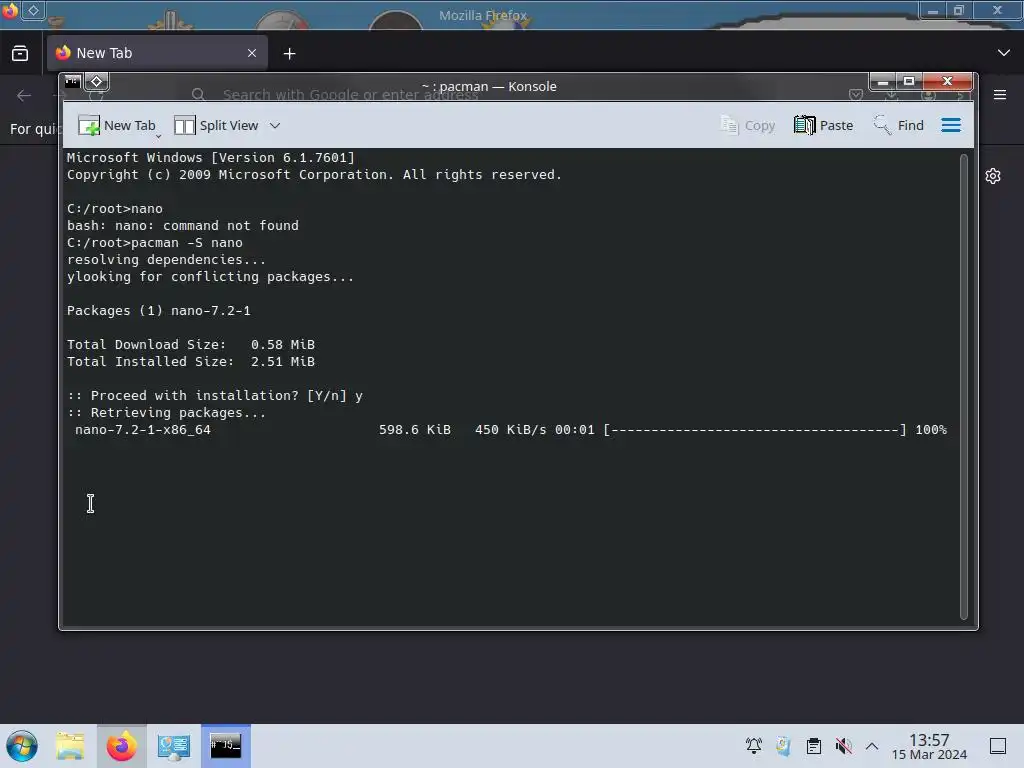Click 'Total Download Size' line
Screen dimensions: 1024x768
[191, 345]
